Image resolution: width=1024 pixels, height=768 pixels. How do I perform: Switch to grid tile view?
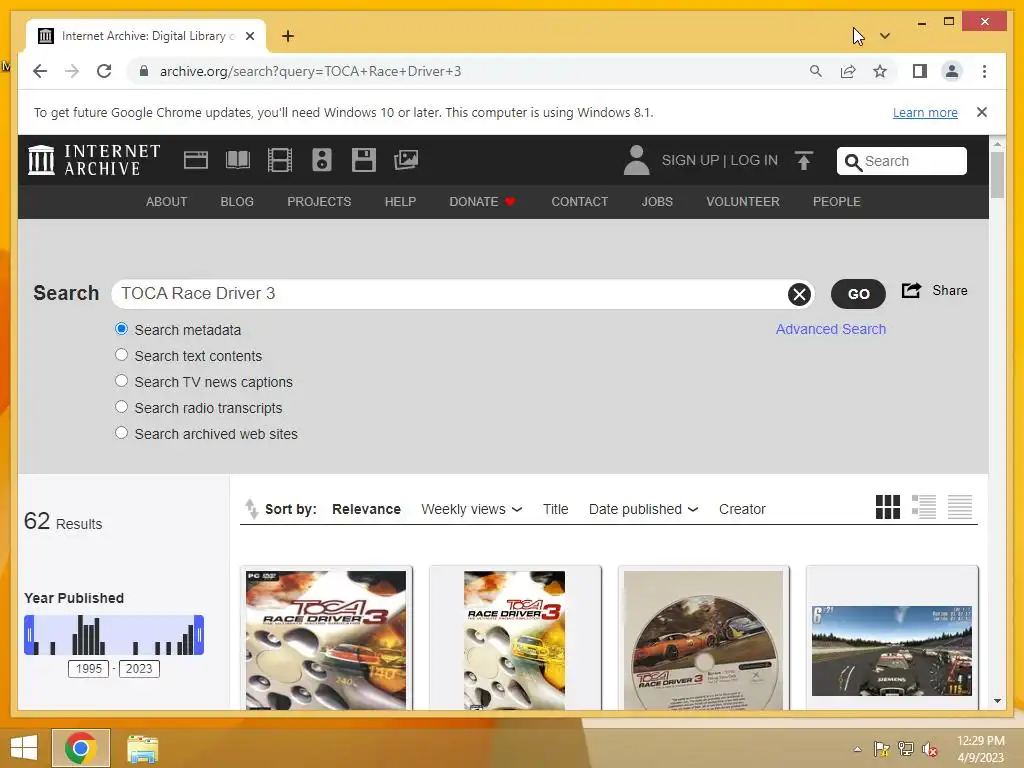tap(888, 507)
